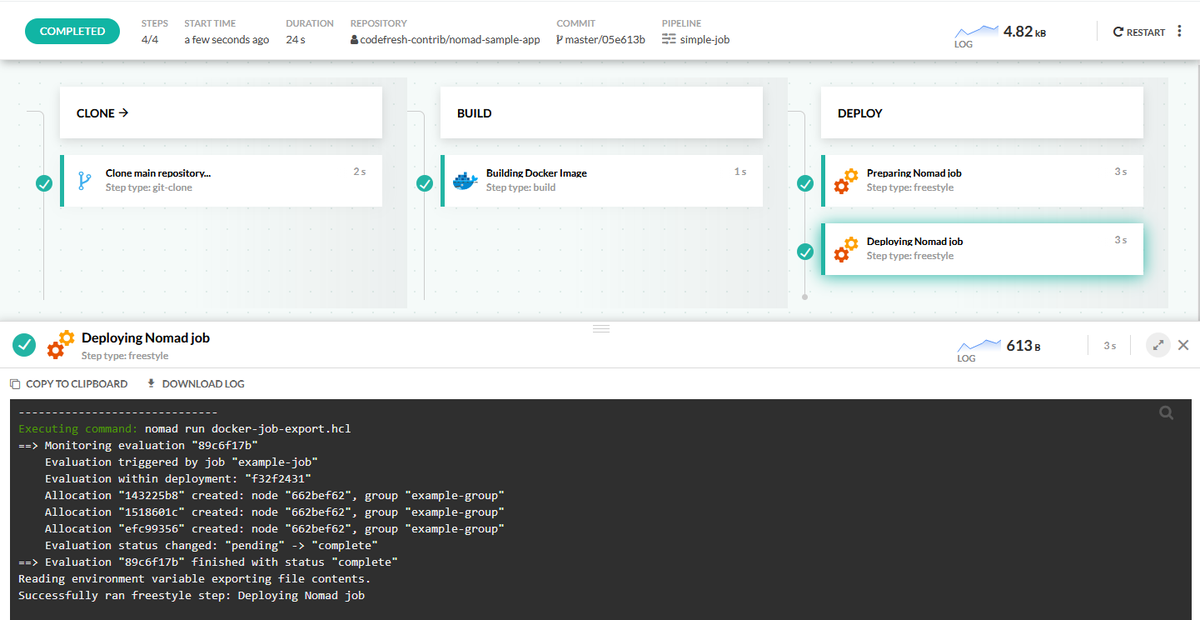Click COPY TO CLIPBOARD
Viewport: 1200px width, 620px height.
pyautogui.click(x=69, y=384)
